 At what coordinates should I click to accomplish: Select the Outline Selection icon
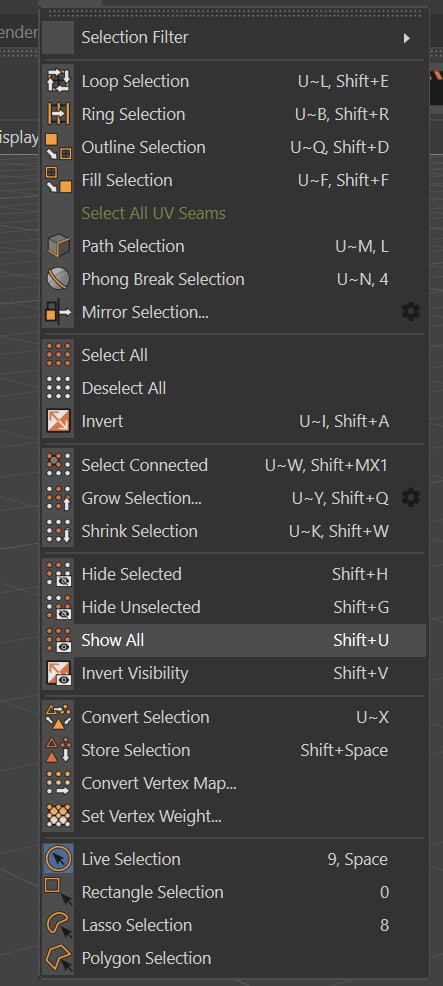coord(59,147)
